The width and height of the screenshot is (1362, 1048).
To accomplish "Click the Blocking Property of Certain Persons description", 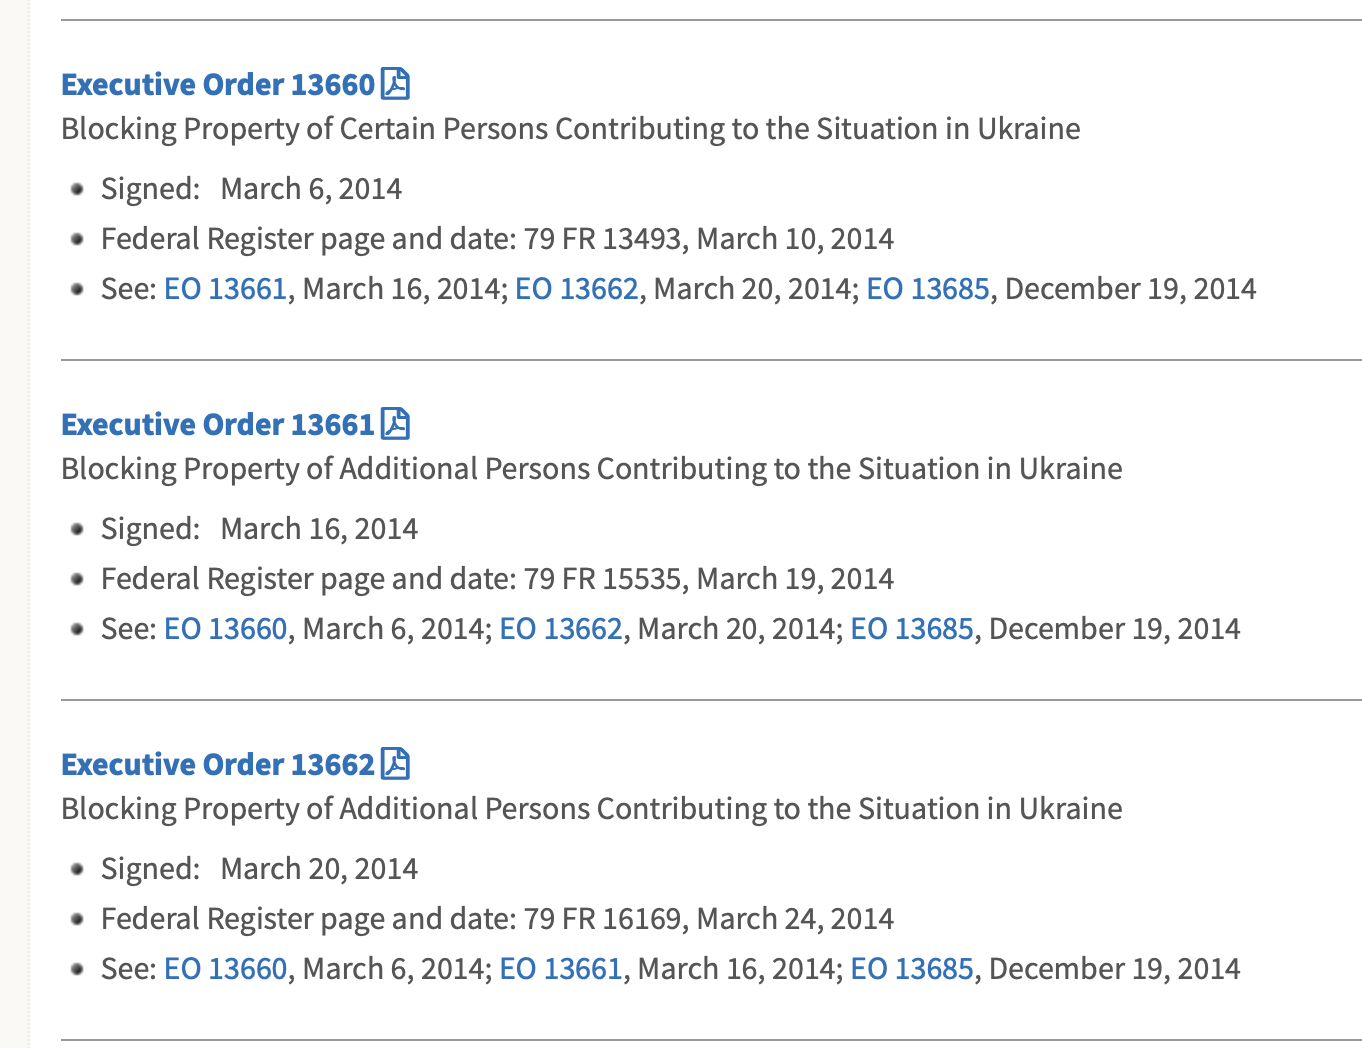I will click(x=571, y=129).
